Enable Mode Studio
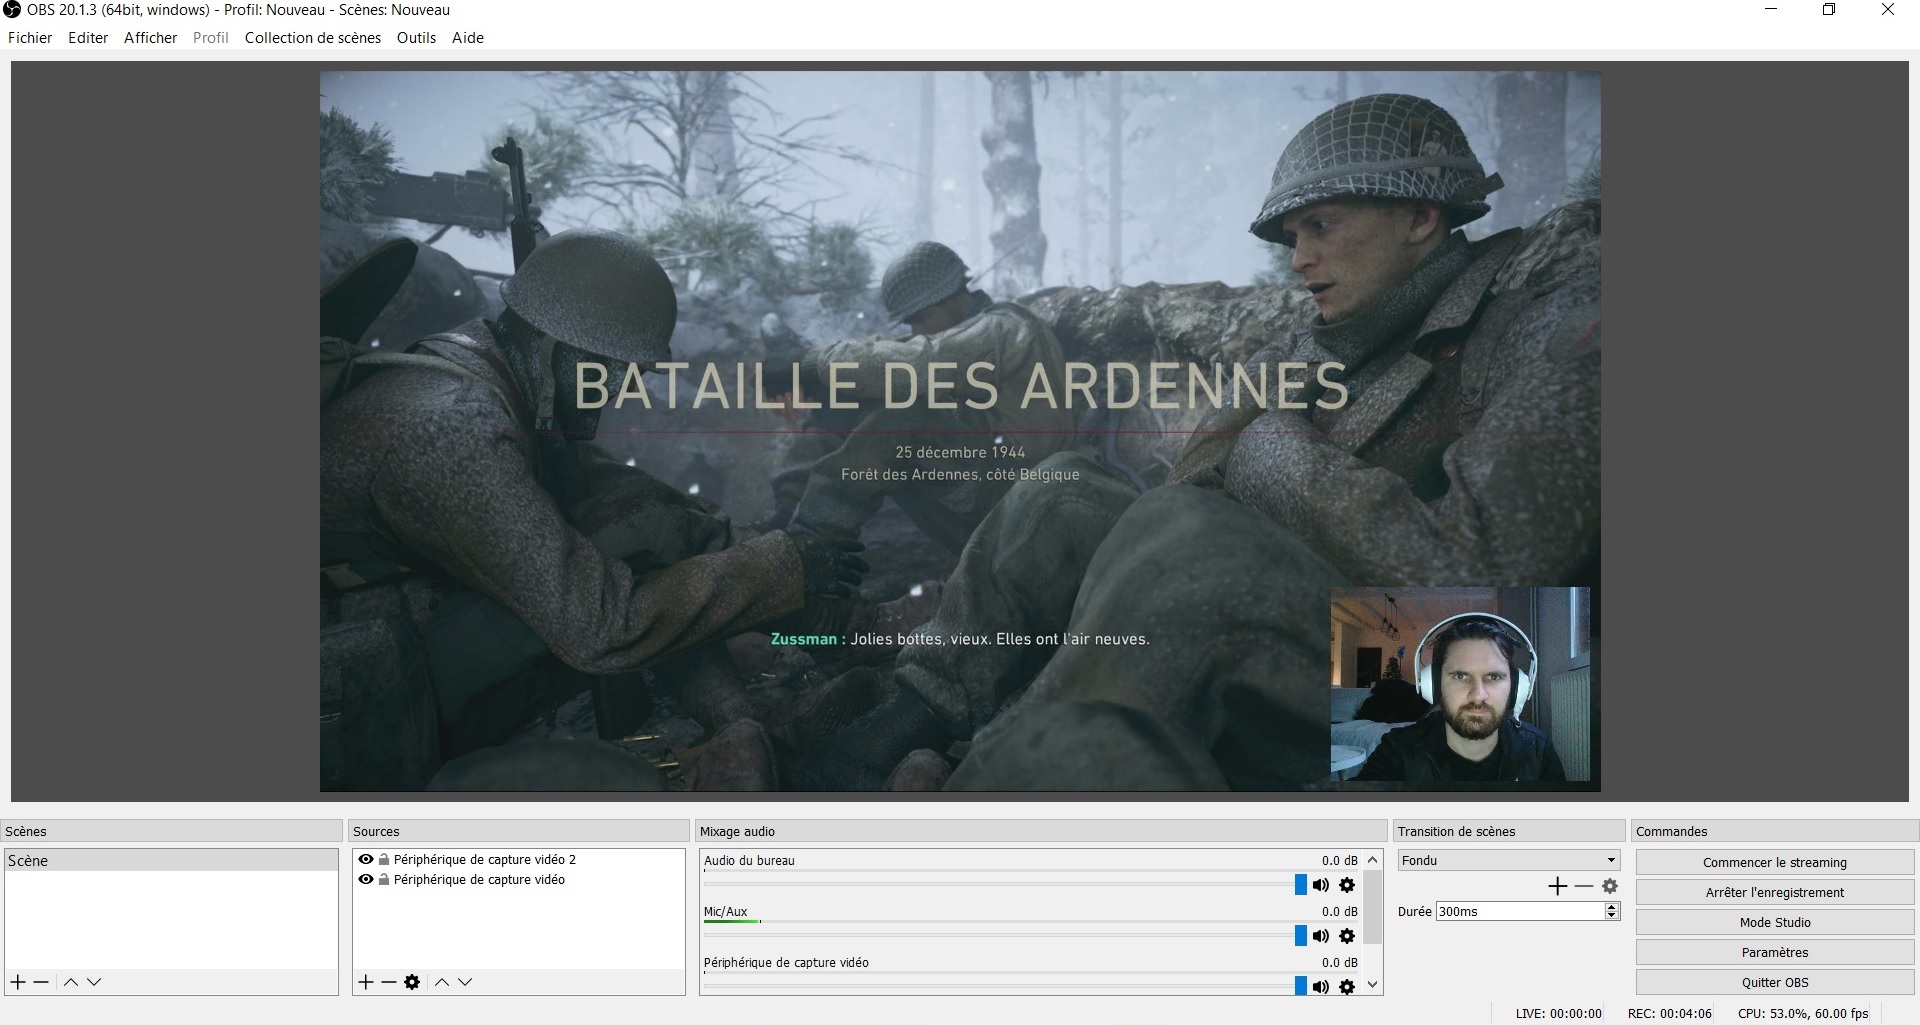Image resolution: width=1920 pixels, height=1025 pixels. coord(1775,922)
